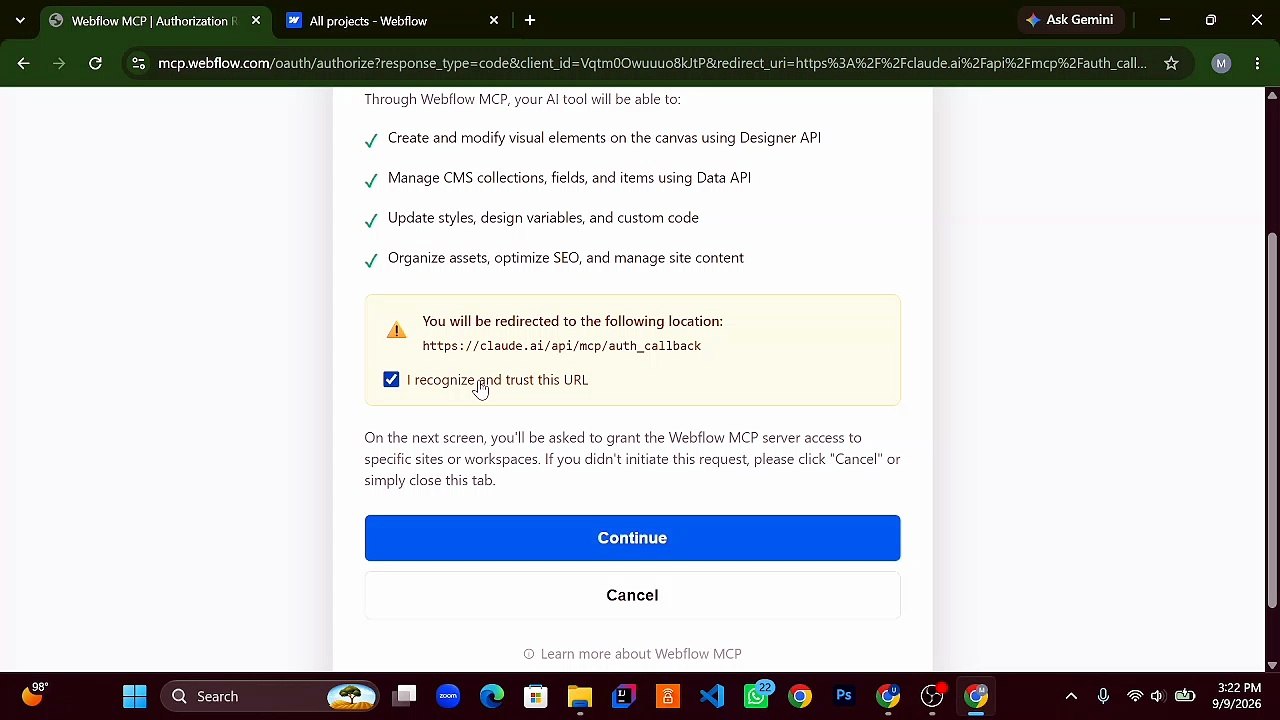Open the Windows Start menu
The width and height of the screenshot is (1280, 720).
coord(135,696)
